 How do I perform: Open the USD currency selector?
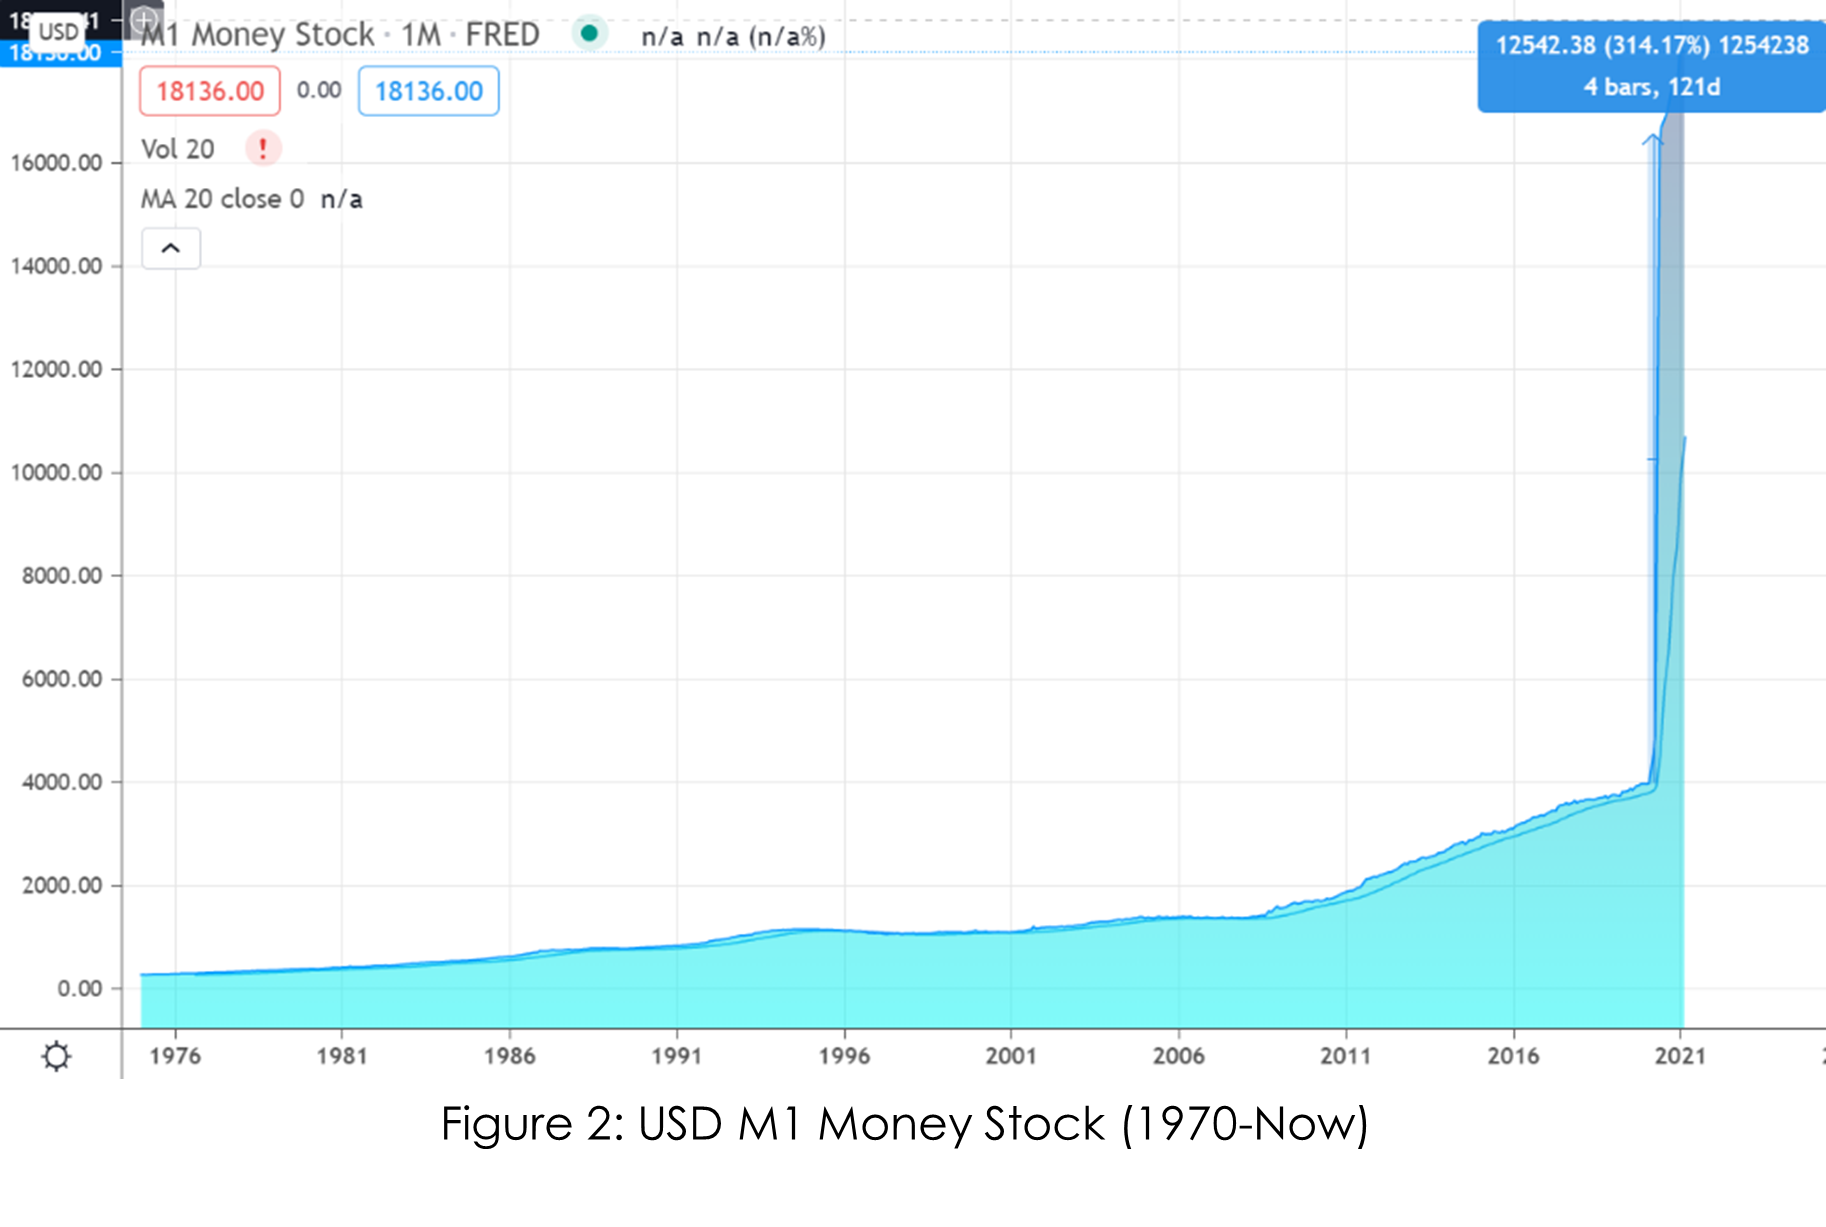pos(58,31)
